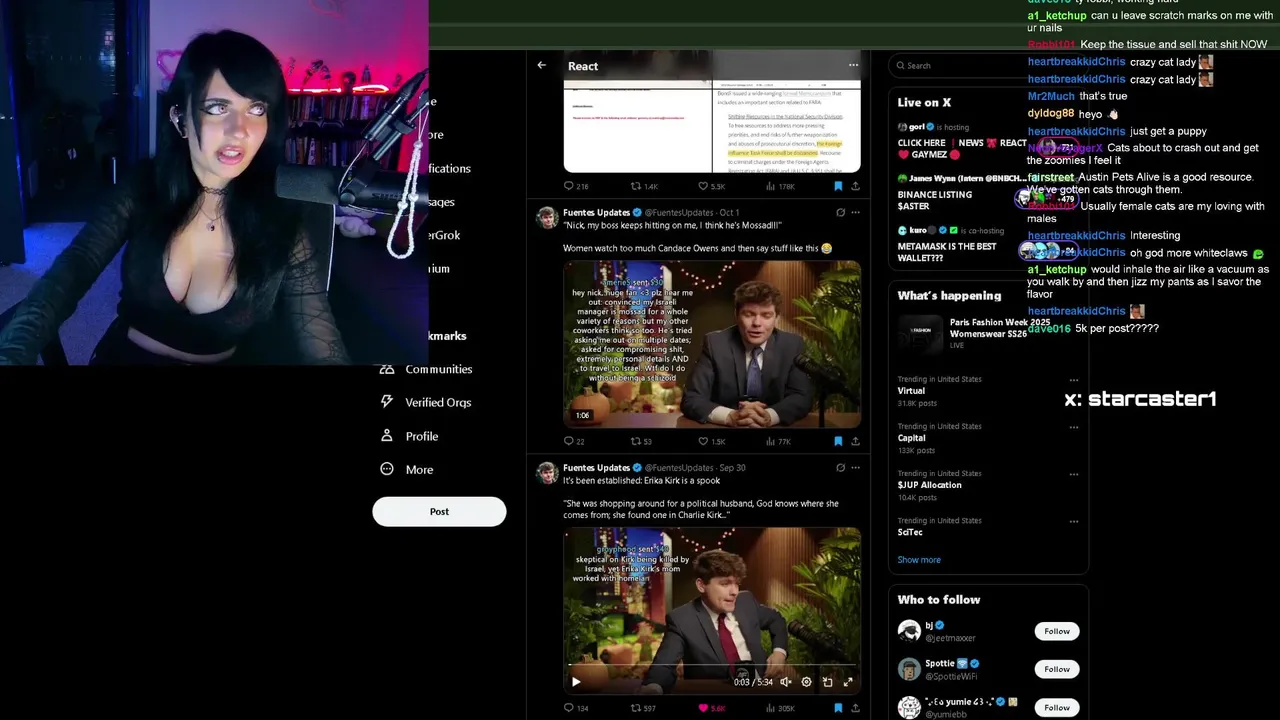
Task: Open the Communities section
Action: click(x=426, y=369)
